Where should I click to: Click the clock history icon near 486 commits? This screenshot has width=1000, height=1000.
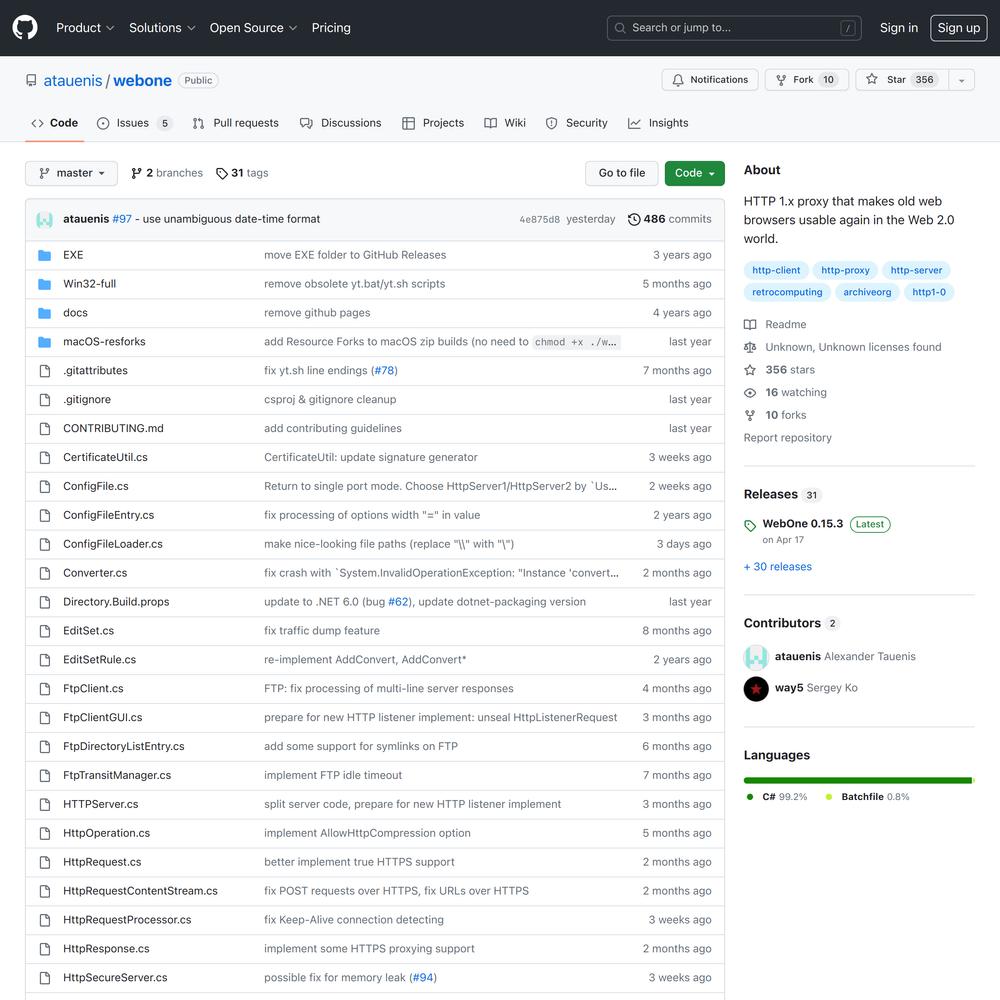click(634, 219)
